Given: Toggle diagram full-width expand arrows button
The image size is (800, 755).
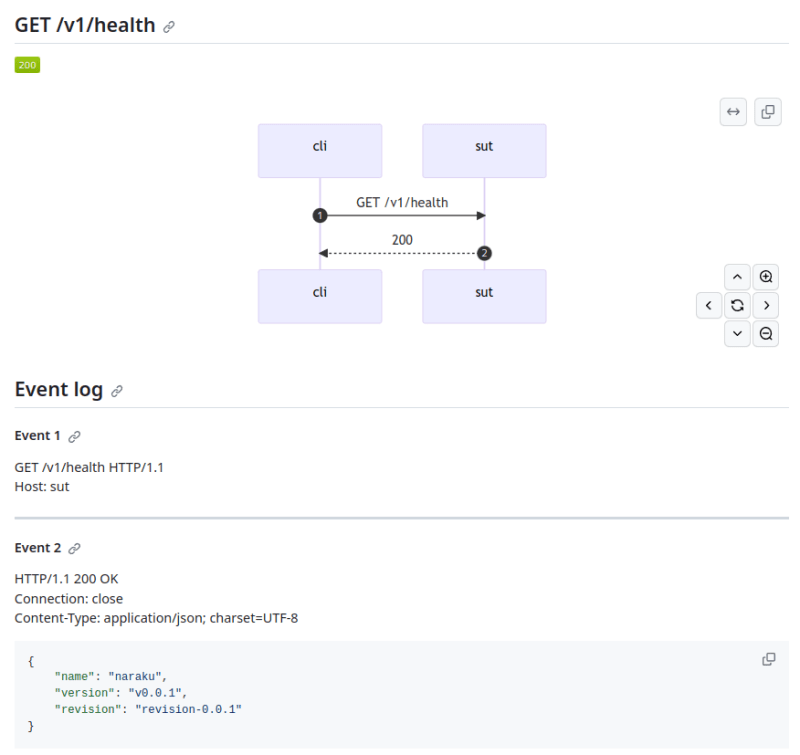Looking at the screenshot, I should tap(733, 112).
